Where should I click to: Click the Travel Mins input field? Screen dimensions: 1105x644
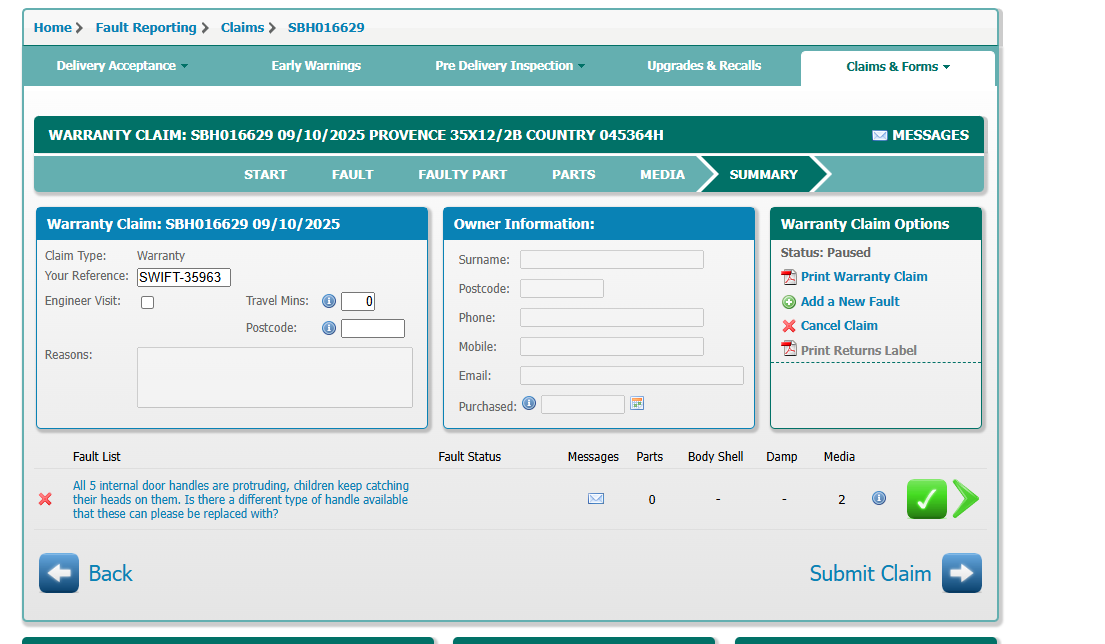click(x=358, y=302)
